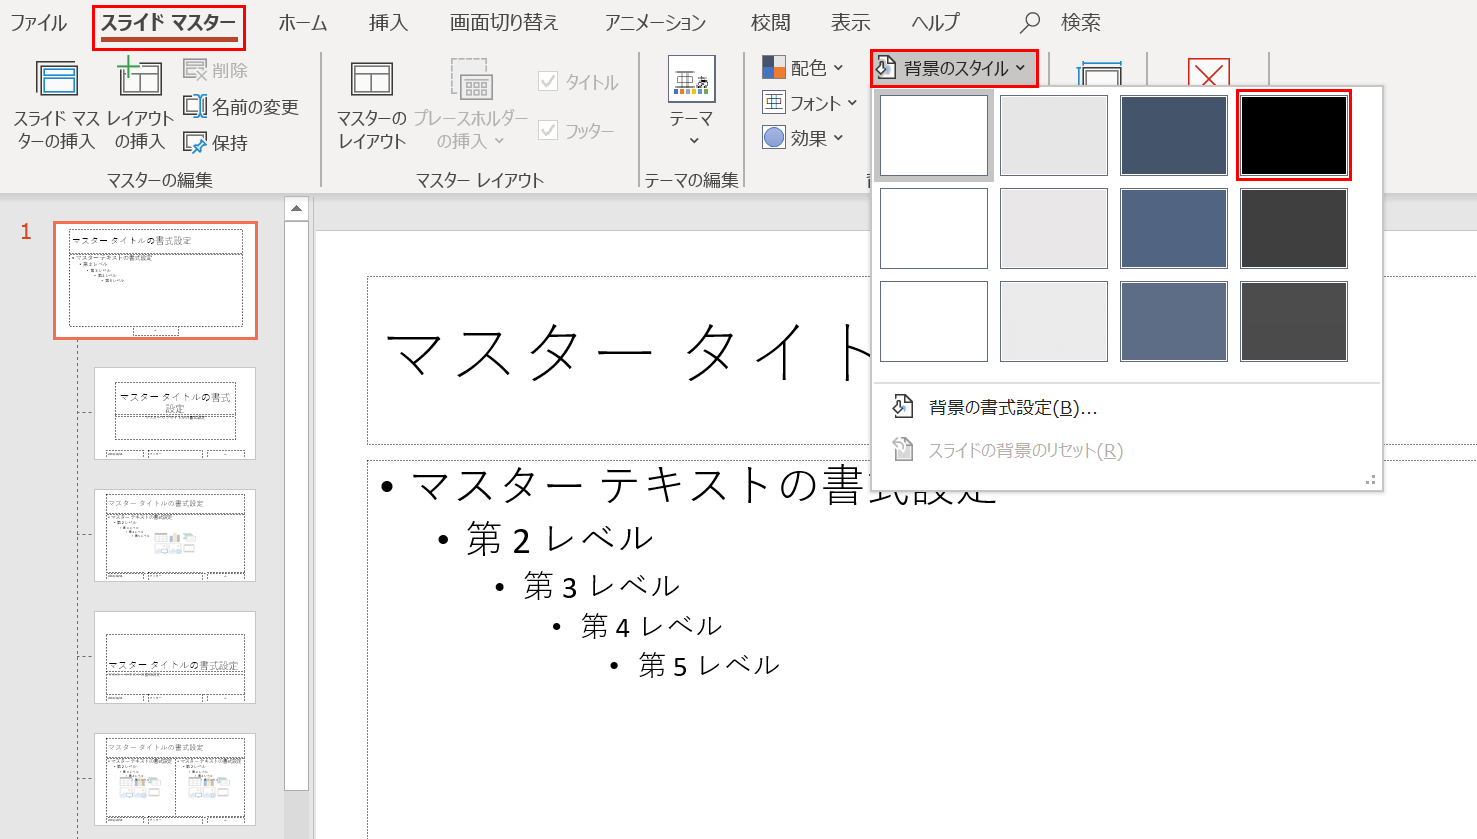The width and height of the screenshot is (1477, 839).
Task: Select dark gray style in second row
Action: pyautogui.click(x=1294, y=228)
